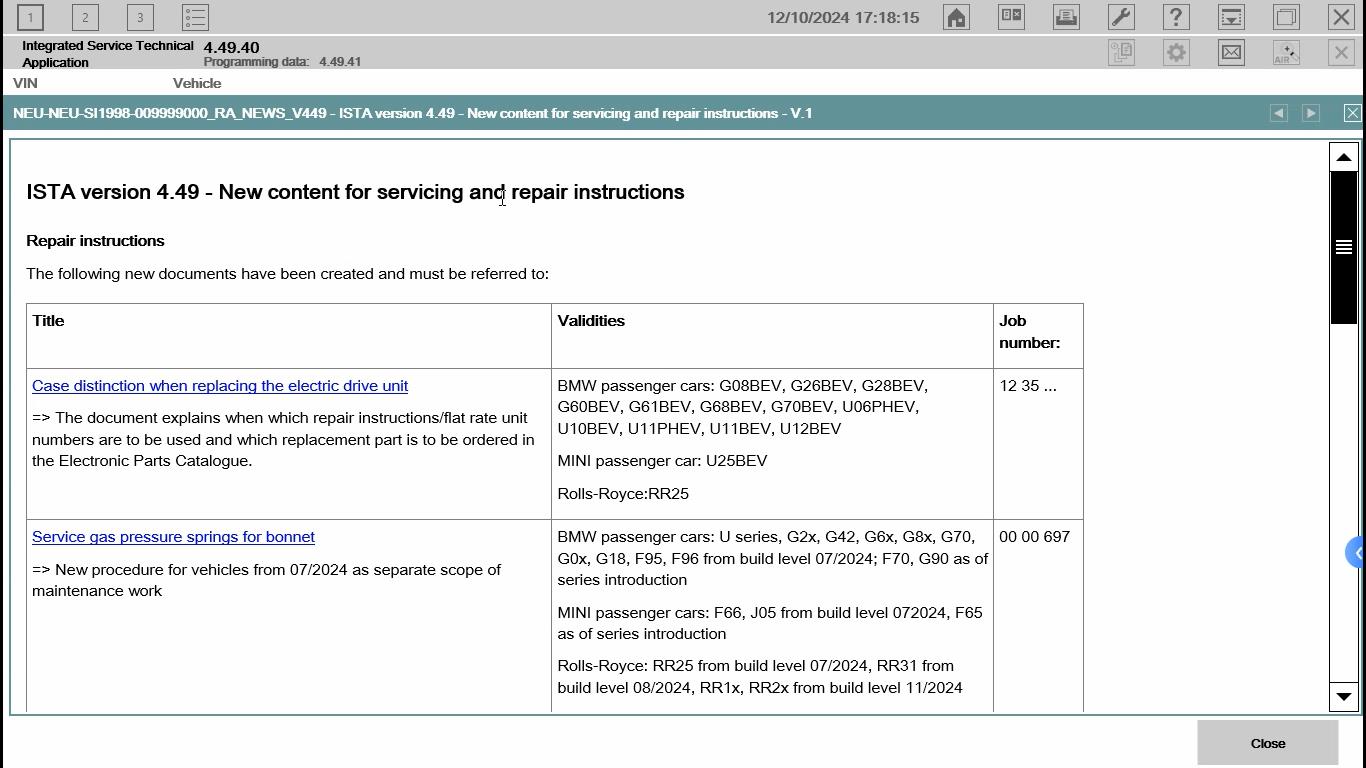Open the VIN tab

point(25,83)
